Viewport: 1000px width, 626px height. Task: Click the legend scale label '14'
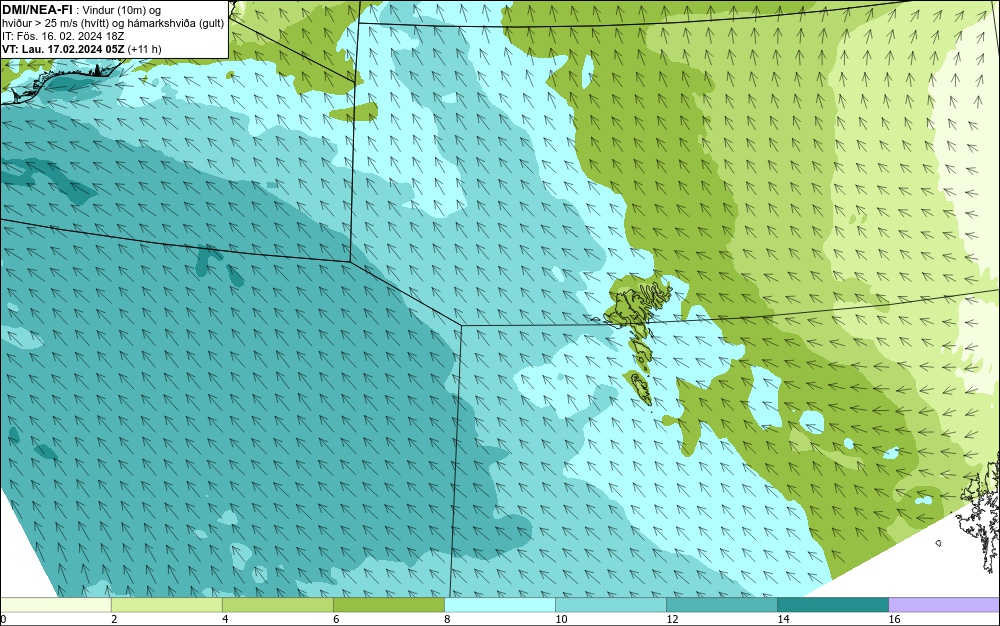coord(783,619)
